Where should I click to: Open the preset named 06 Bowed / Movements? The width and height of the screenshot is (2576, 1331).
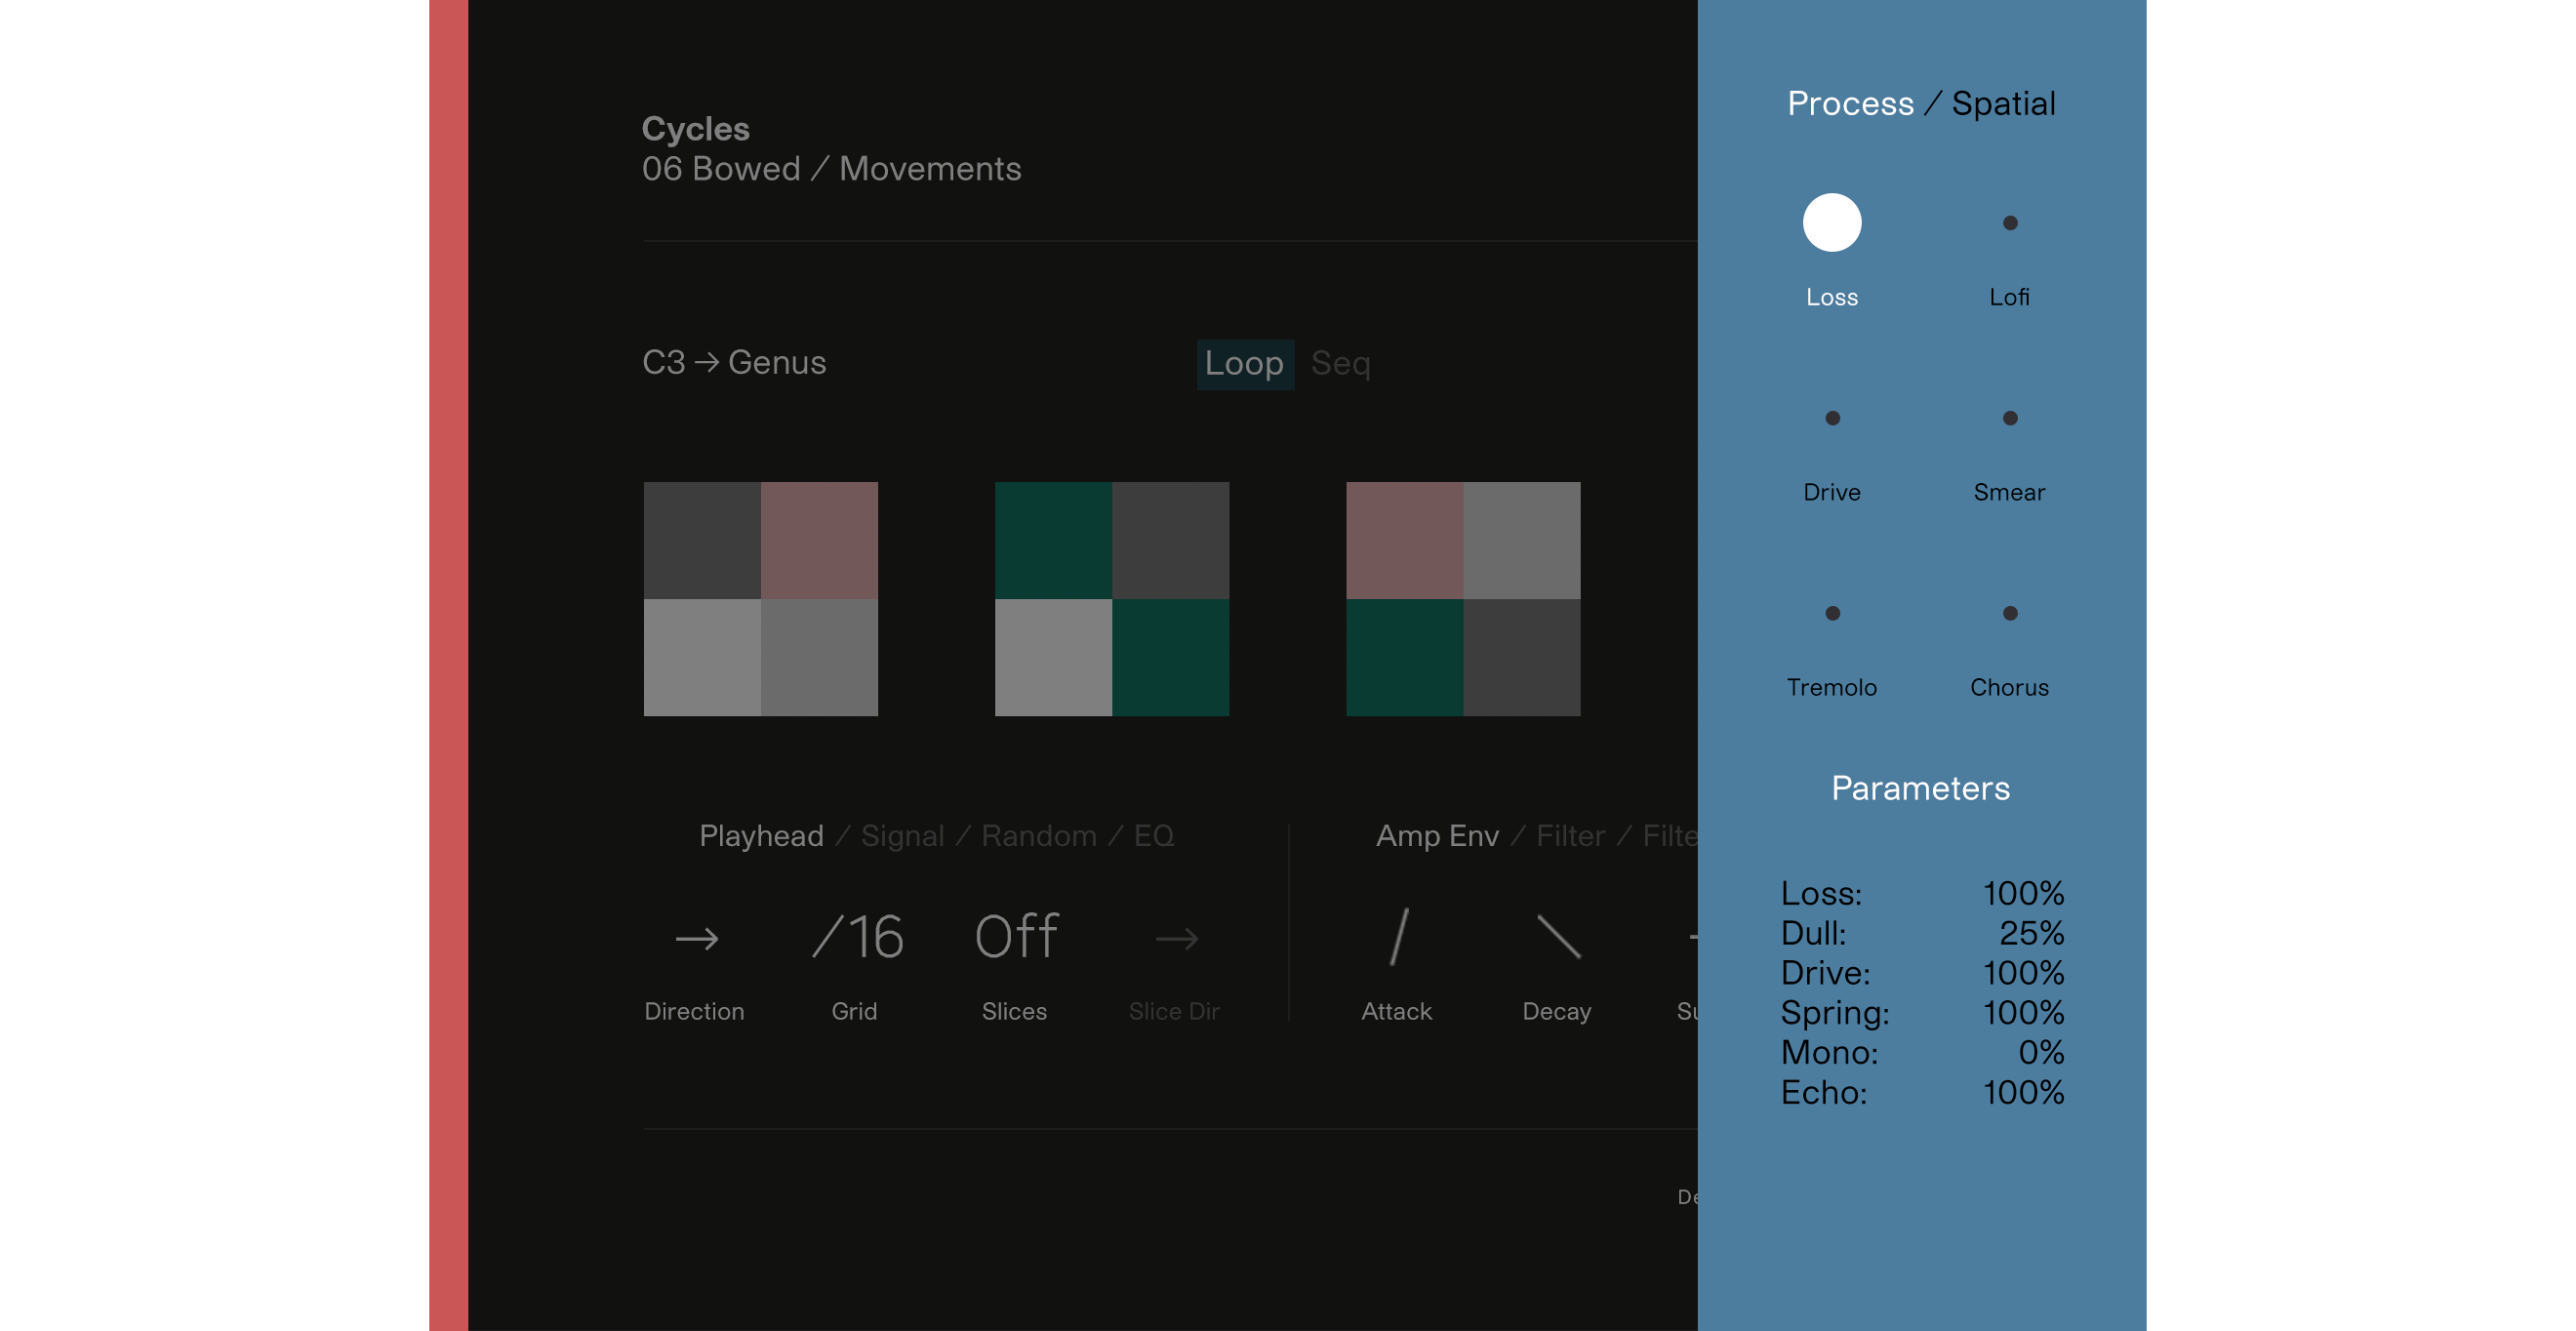point(832,169)
